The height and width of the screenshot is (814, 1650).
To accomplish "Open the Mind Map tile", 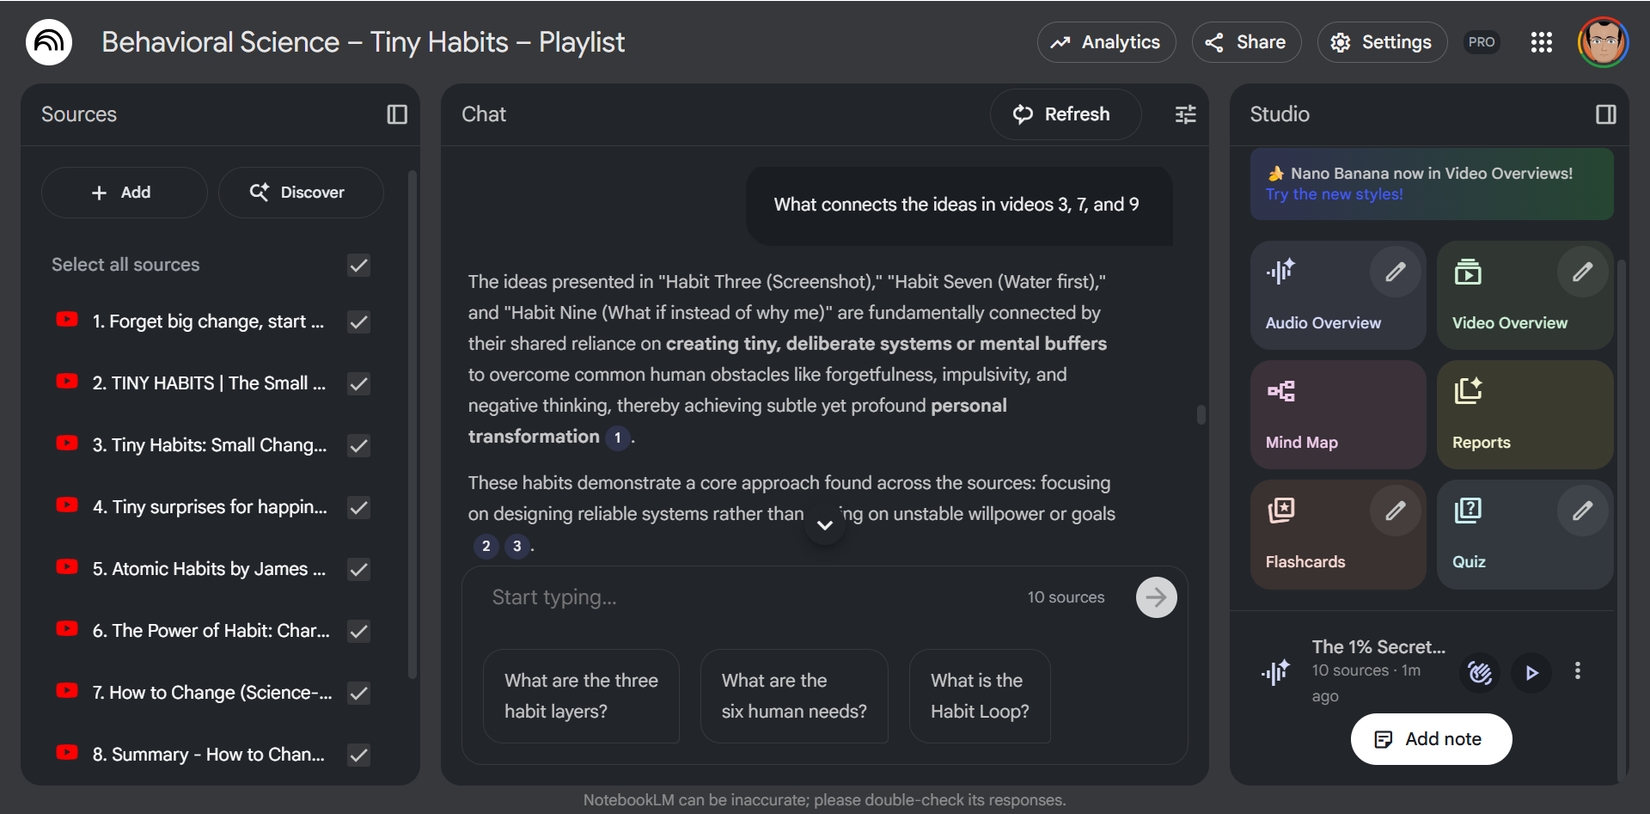I will (1337, 415).
